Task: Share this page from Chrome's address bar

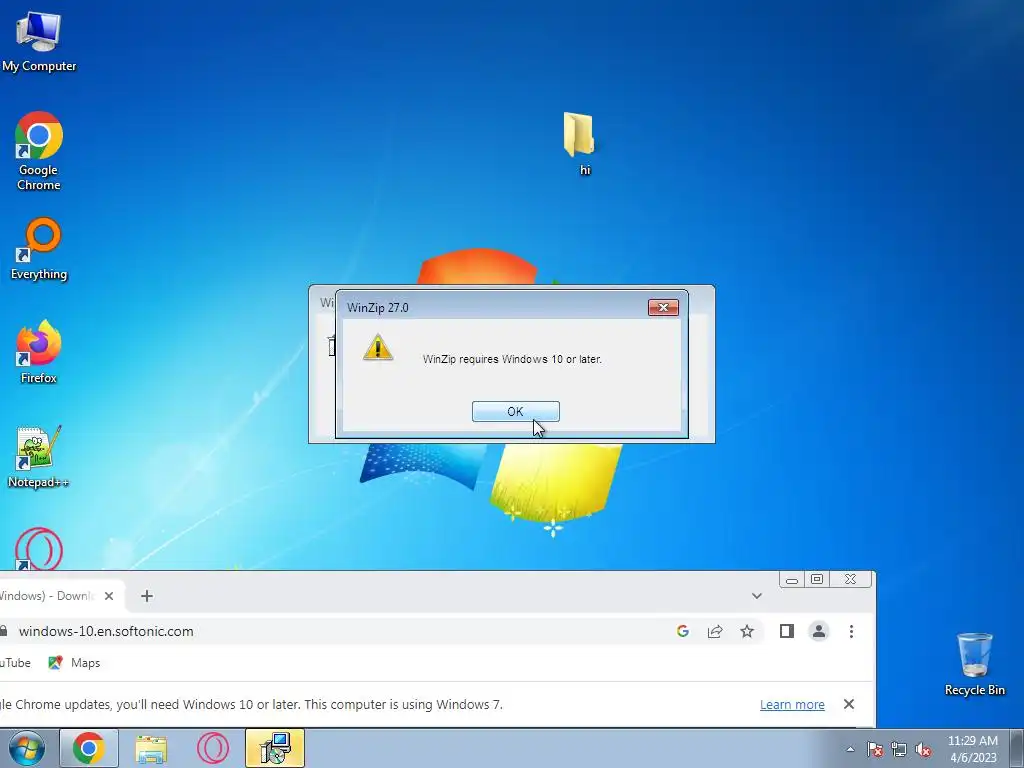Action: (x=715, y=631)
